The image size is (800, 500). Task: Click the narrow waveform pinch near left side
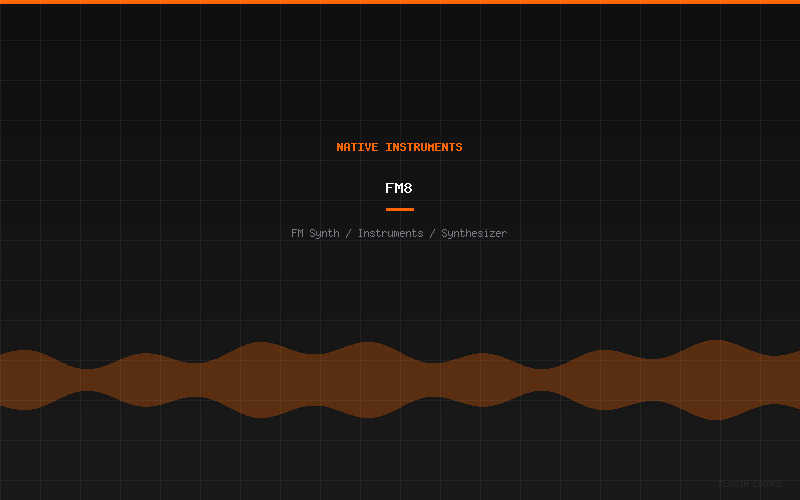point(90,380)
